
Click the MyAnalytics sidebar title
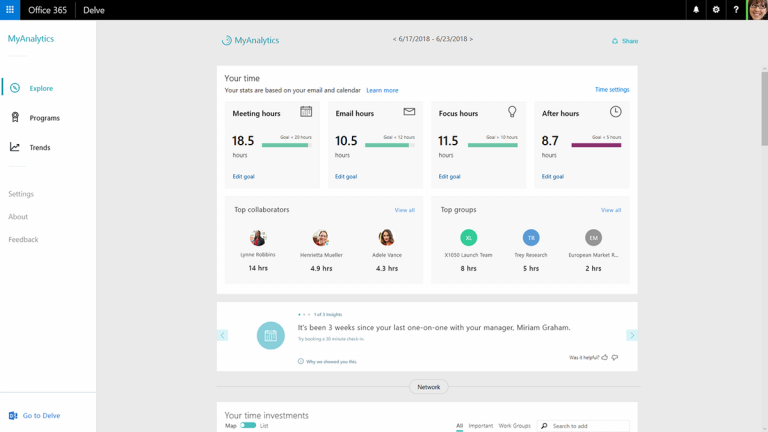30,39
